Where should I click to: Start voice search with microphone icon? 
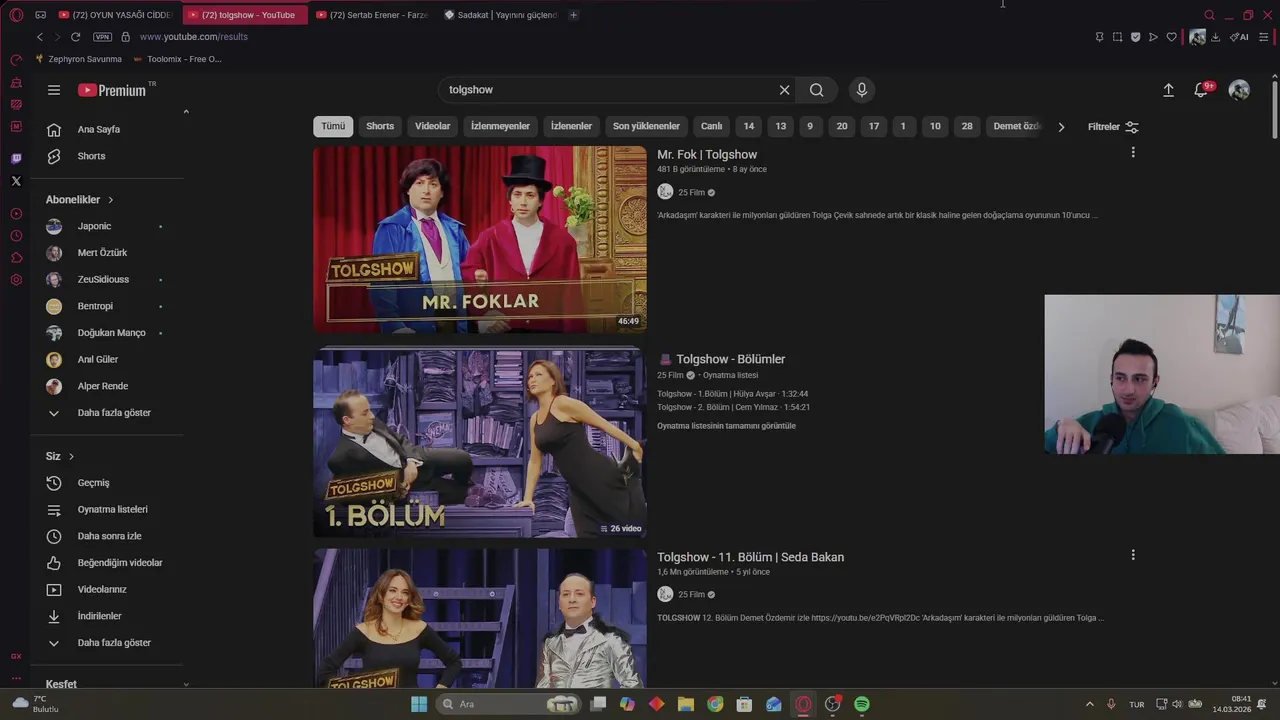coord(862,90)
